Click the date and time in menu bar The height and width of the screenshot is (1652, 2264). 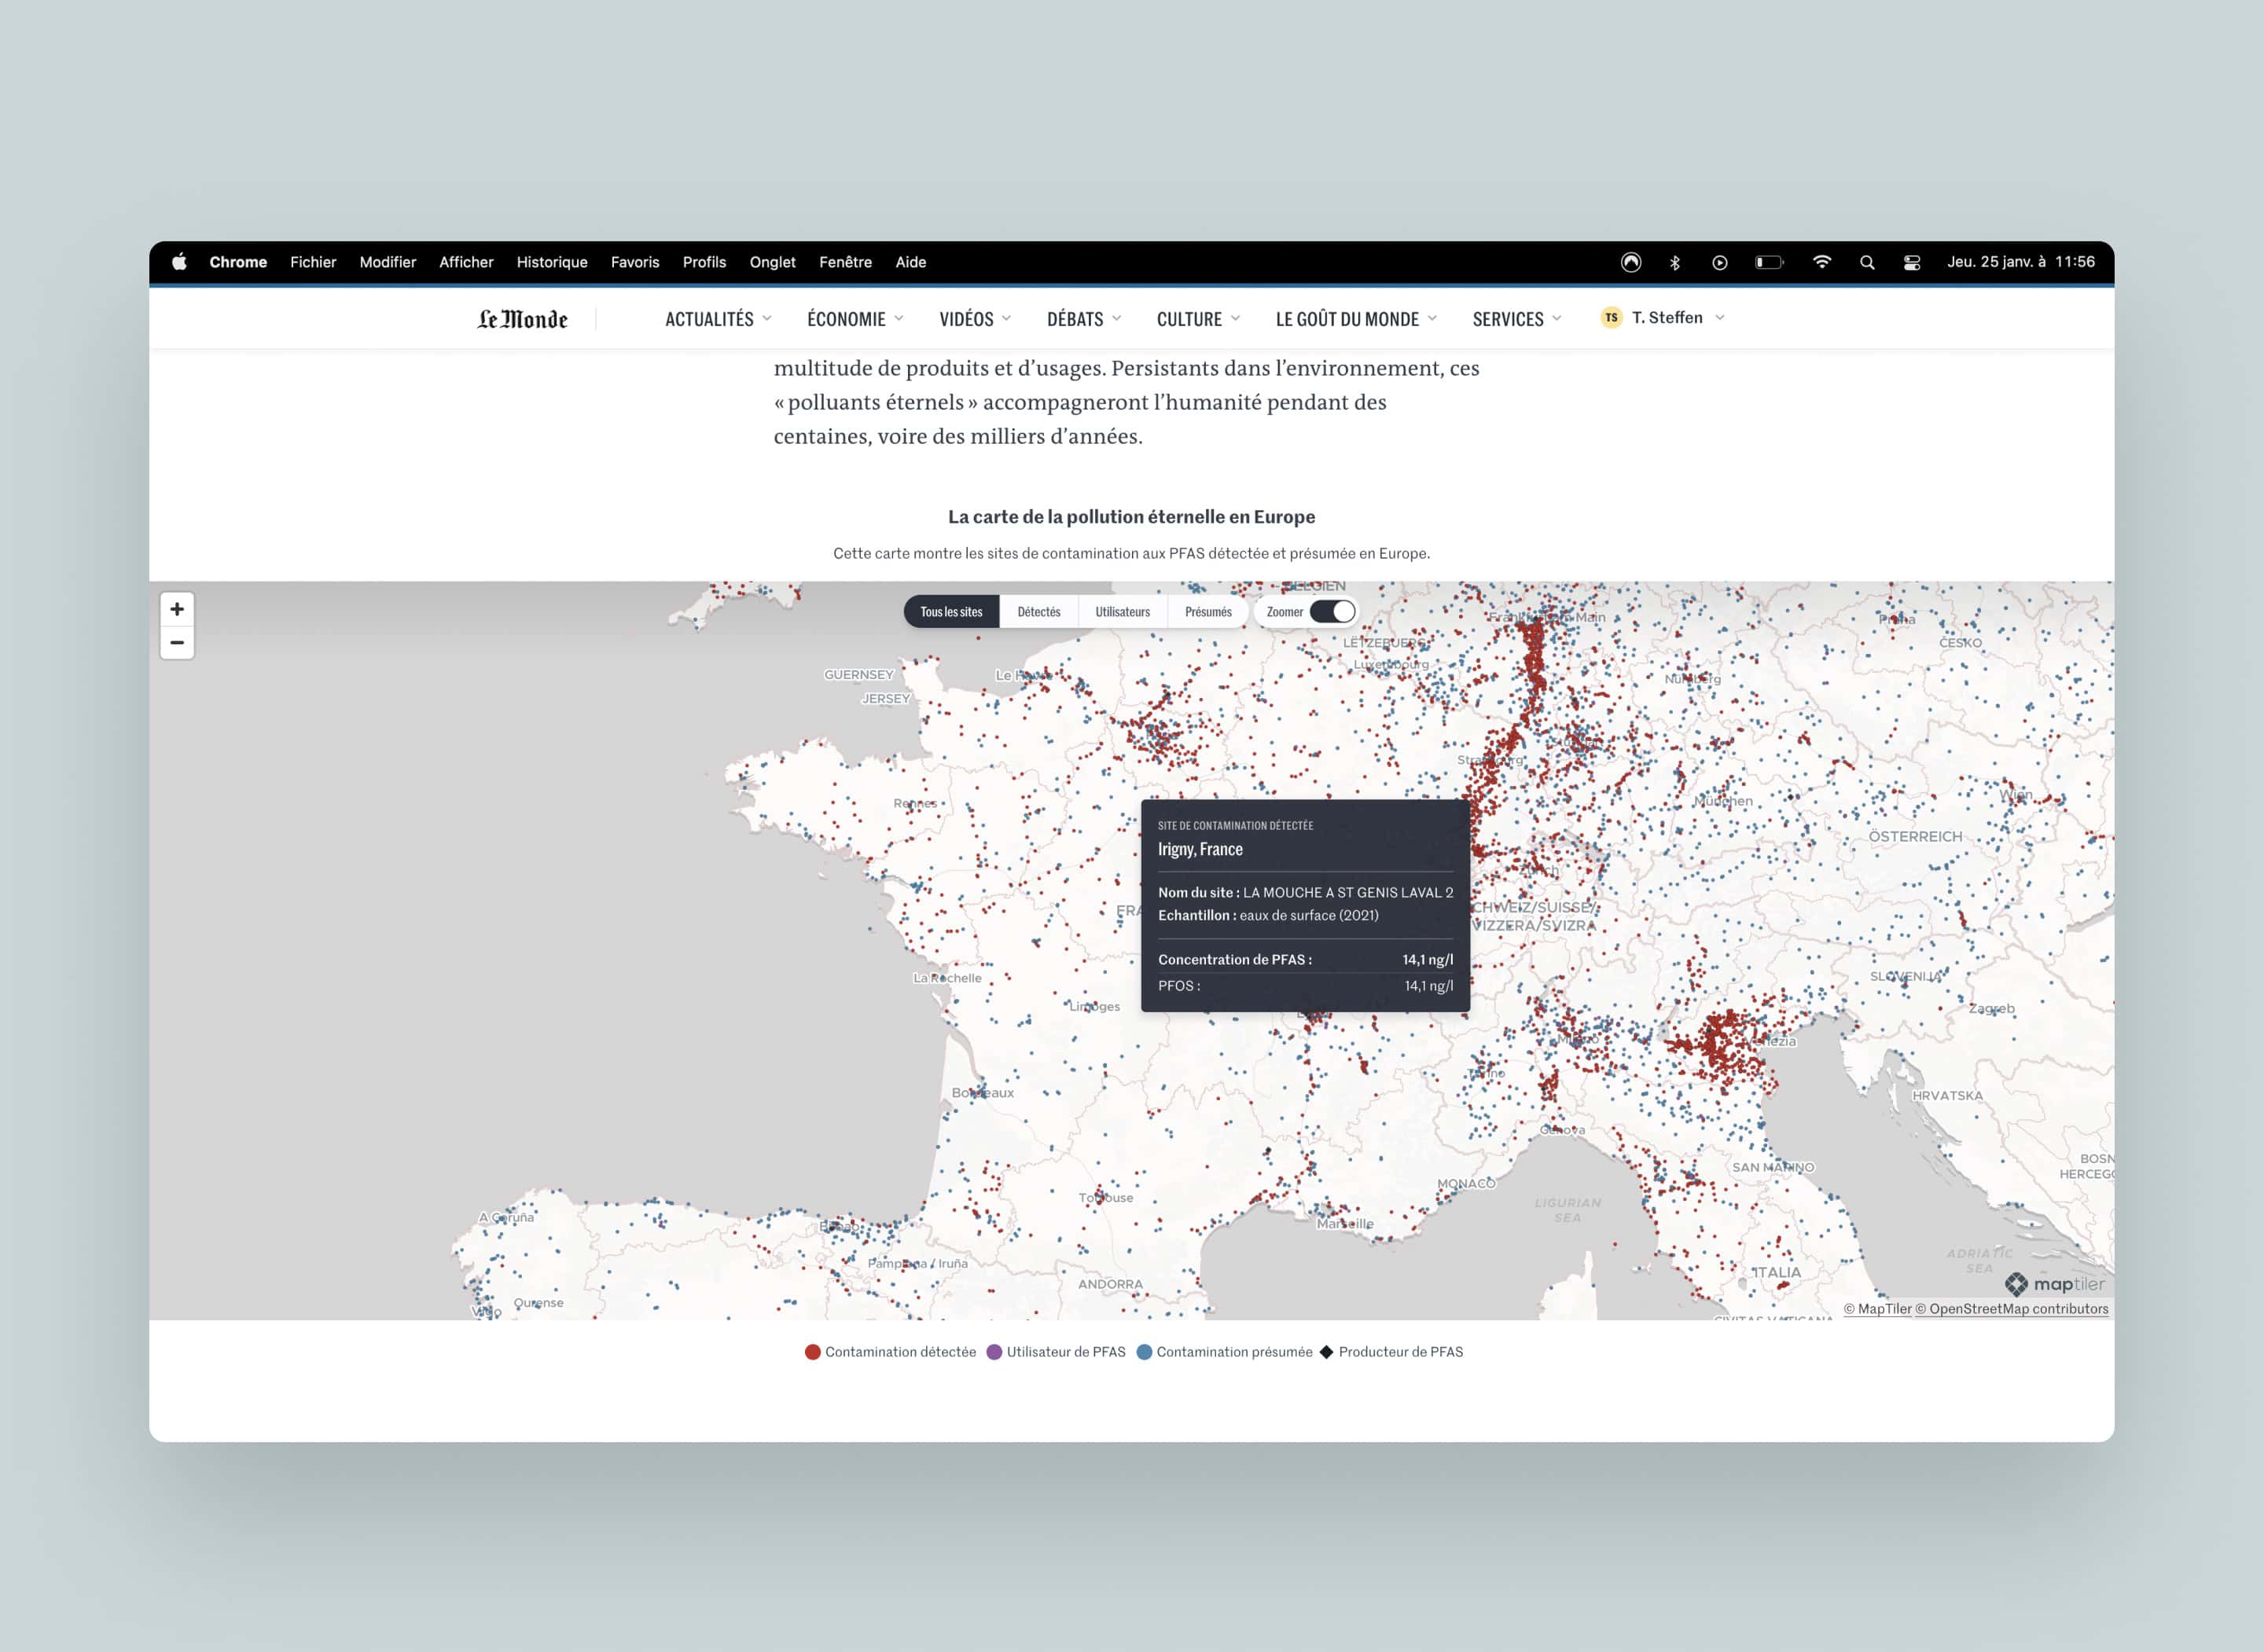[x=2020, y=262]
